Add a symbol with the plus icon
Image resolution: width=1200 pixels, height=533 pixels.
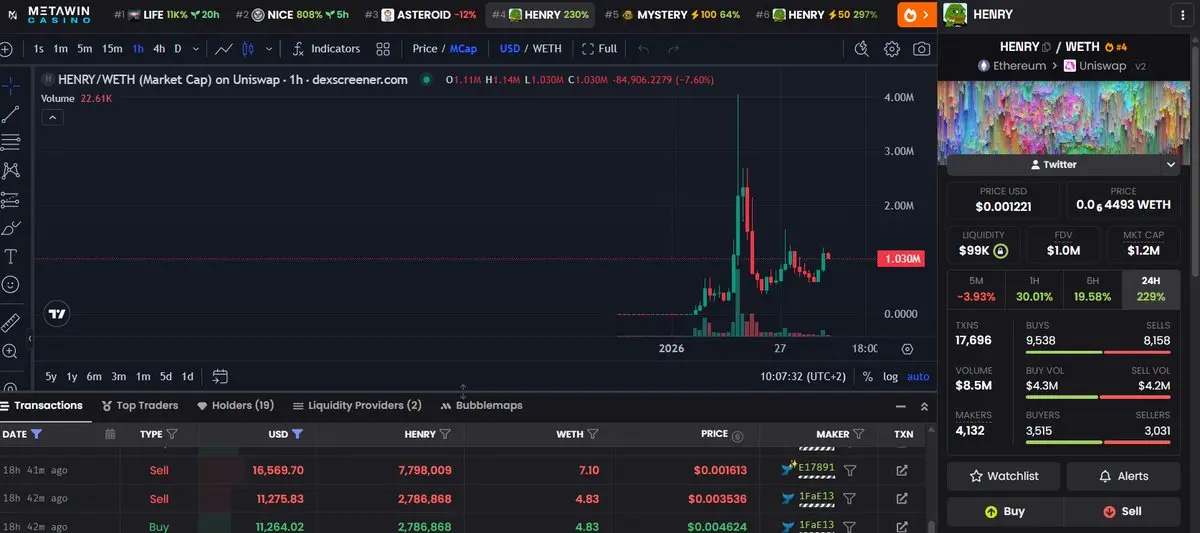click(6, 49)
